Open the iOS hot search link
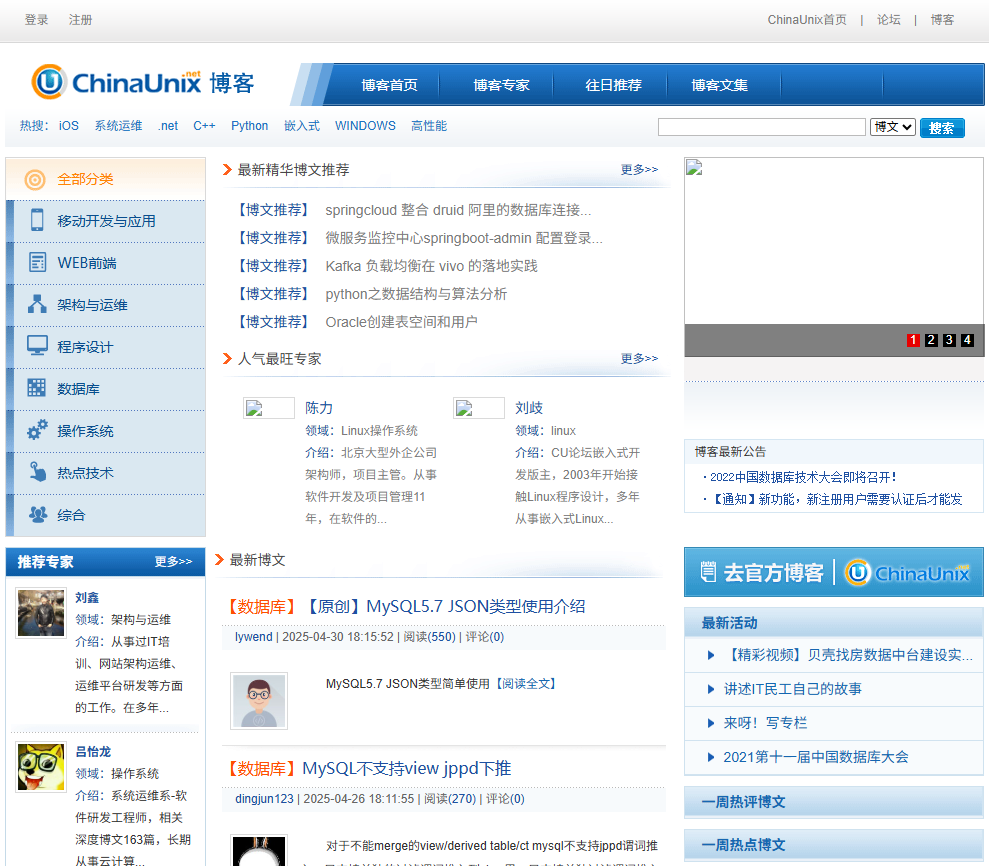Screen dimensions: 989x866 click(69, 126)
